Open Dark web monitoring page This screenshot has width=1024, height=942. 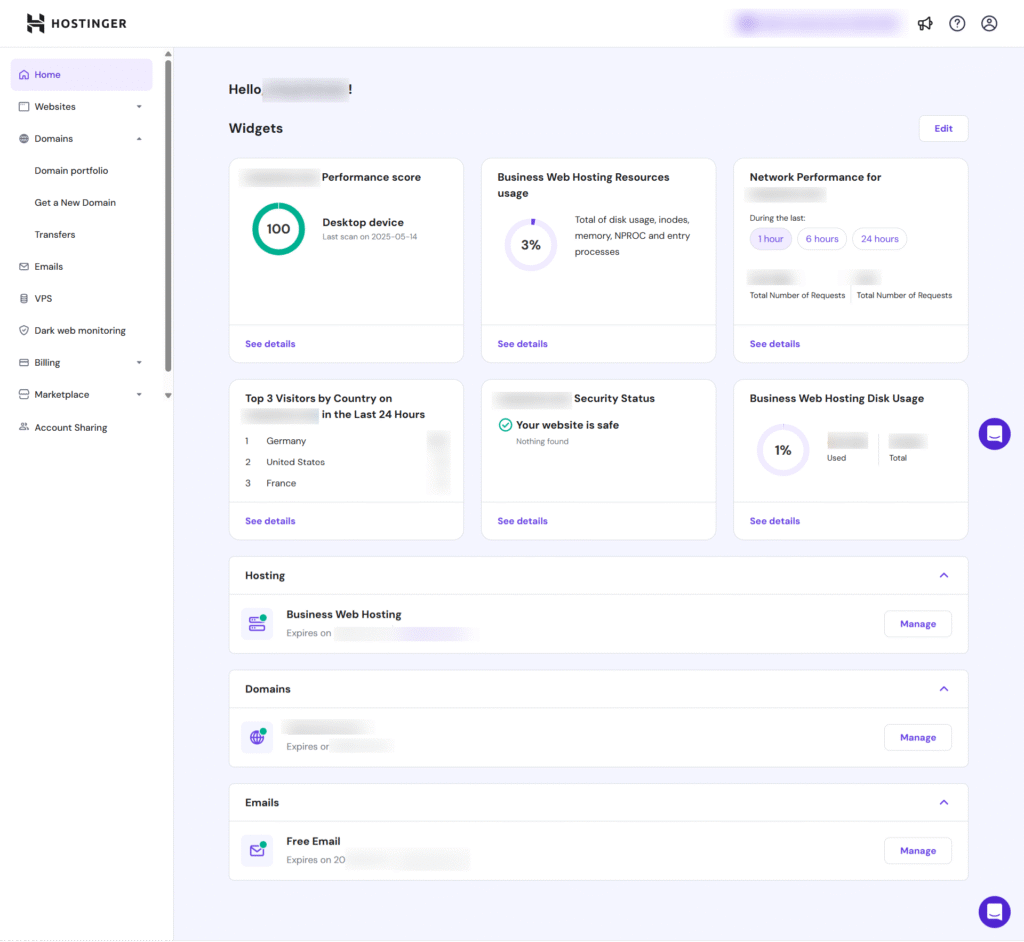pyautogui.click(x=80, y=331)
